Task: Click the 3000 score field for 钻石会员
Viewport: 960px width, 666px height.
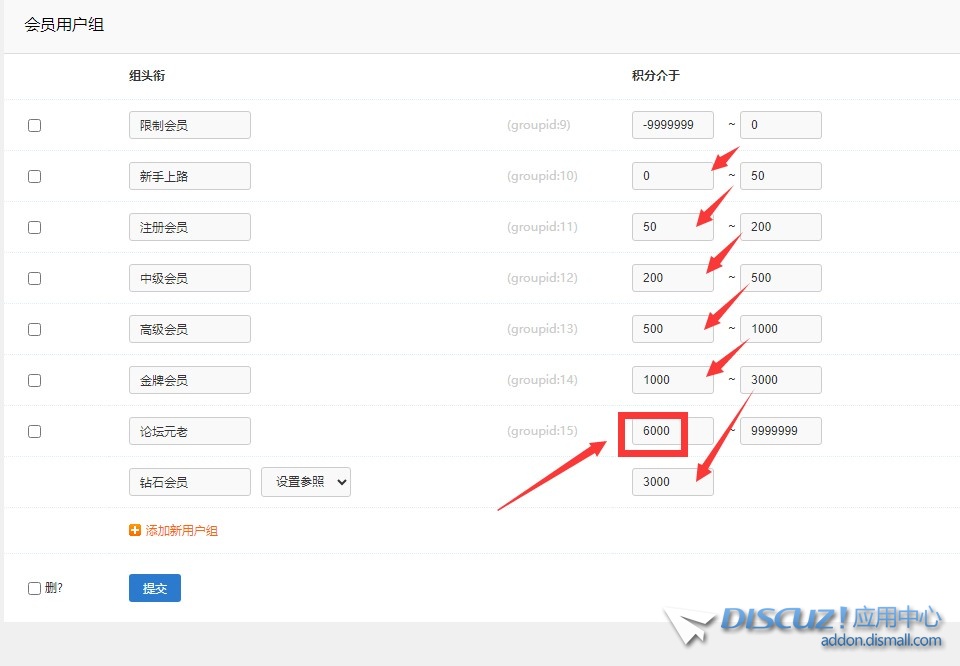Action: [673, 482]
